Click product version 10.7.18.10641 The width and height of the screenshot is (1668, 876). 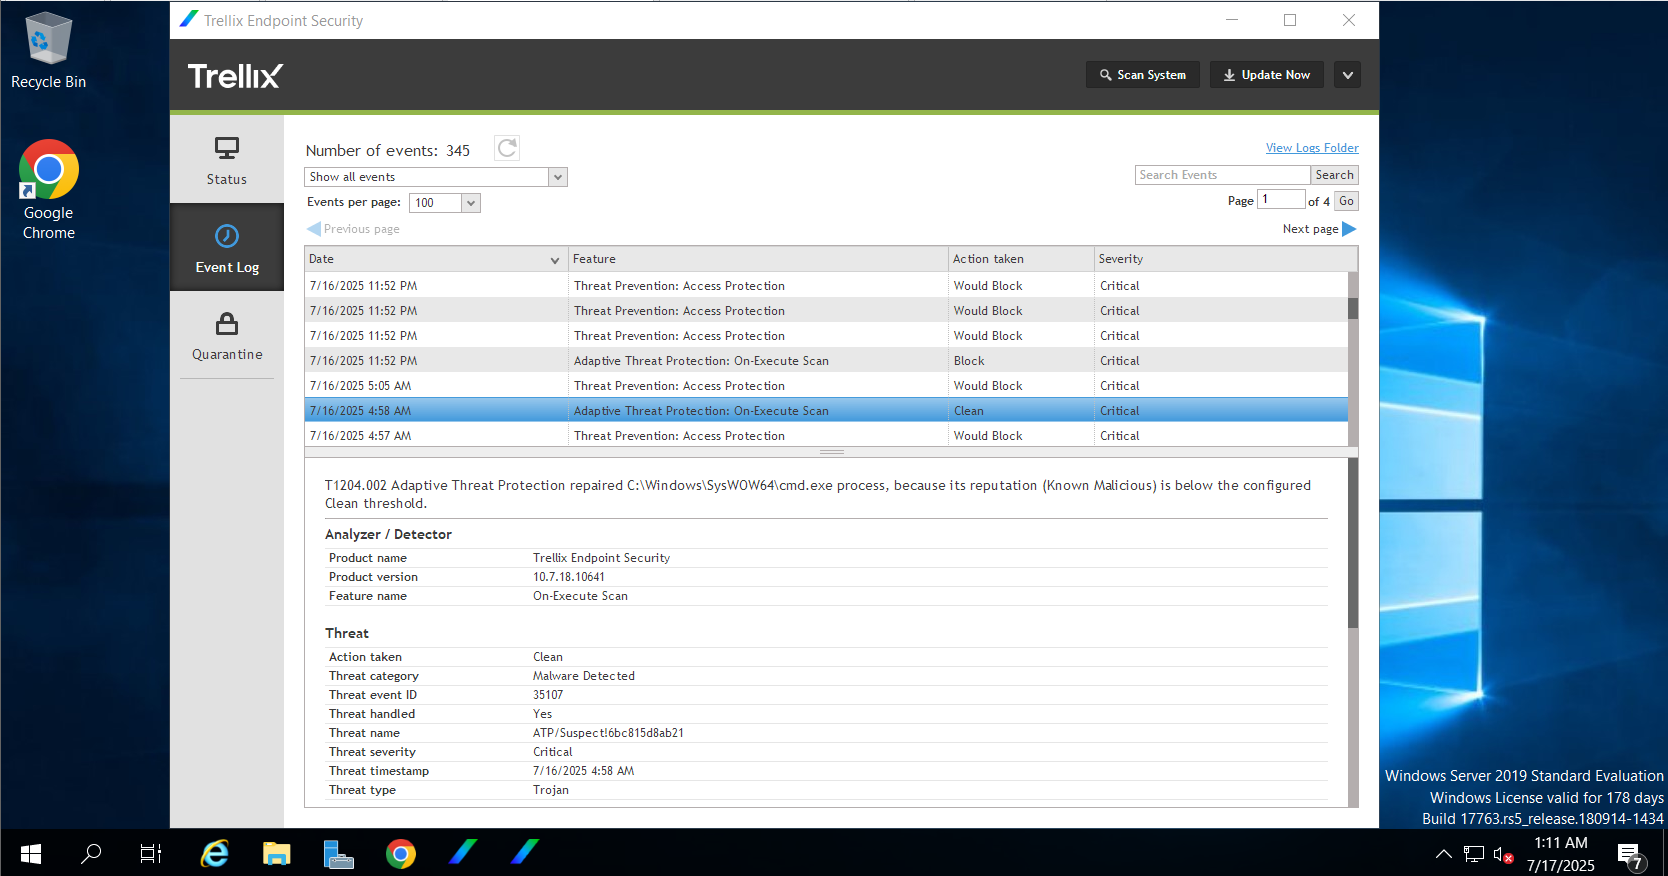pyautogui.click(x=568, y=577)
